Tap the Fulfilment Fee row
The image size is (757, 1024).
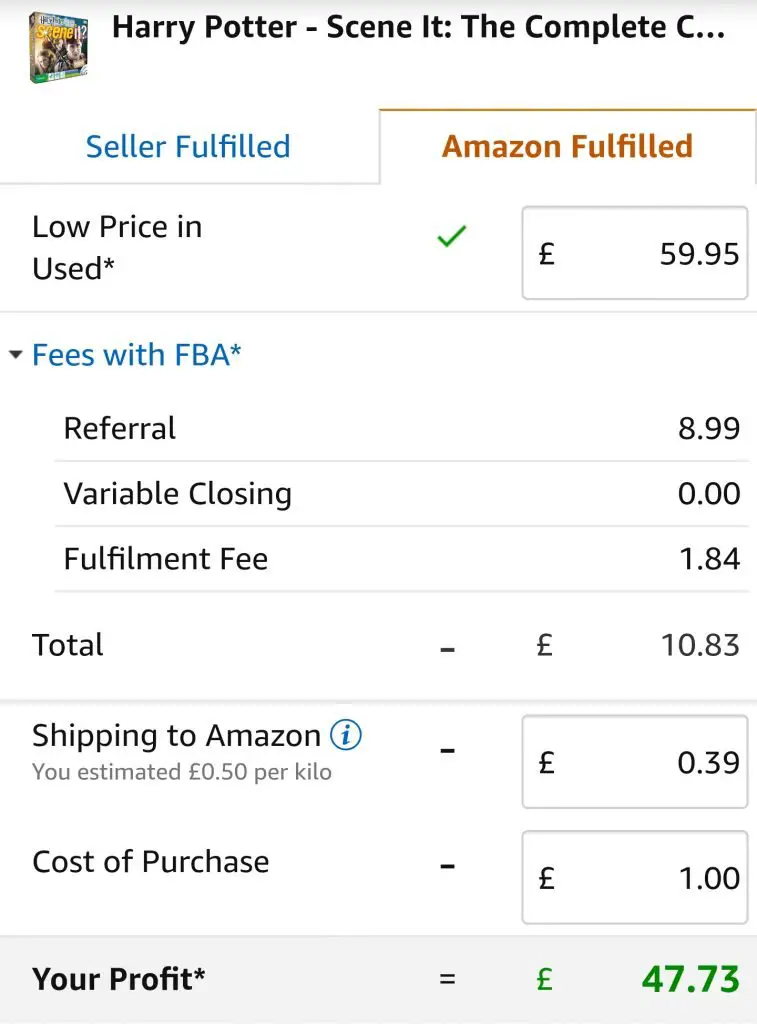(402, 559)
